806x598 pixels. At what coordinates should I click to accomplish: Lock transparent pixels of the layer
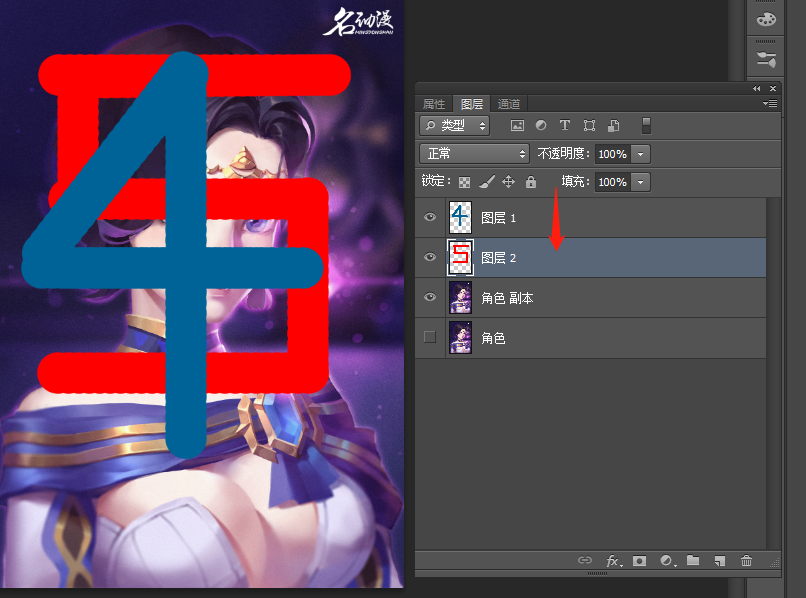click(x=464, y=182)
